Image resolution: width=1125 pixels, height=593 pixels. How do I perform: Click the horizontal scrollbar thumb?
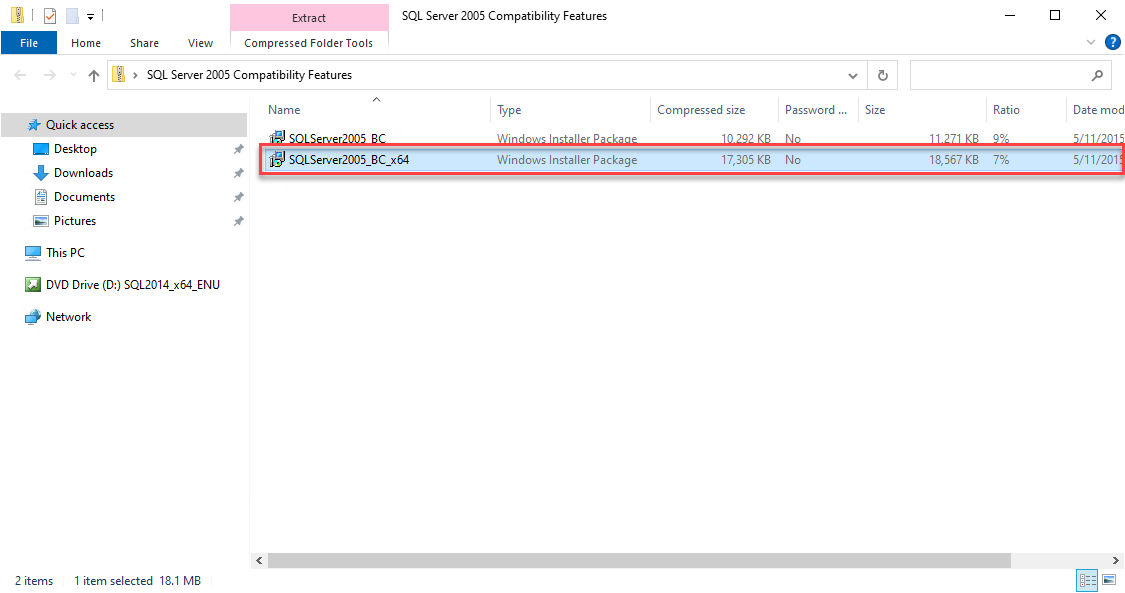coord(639,560)
